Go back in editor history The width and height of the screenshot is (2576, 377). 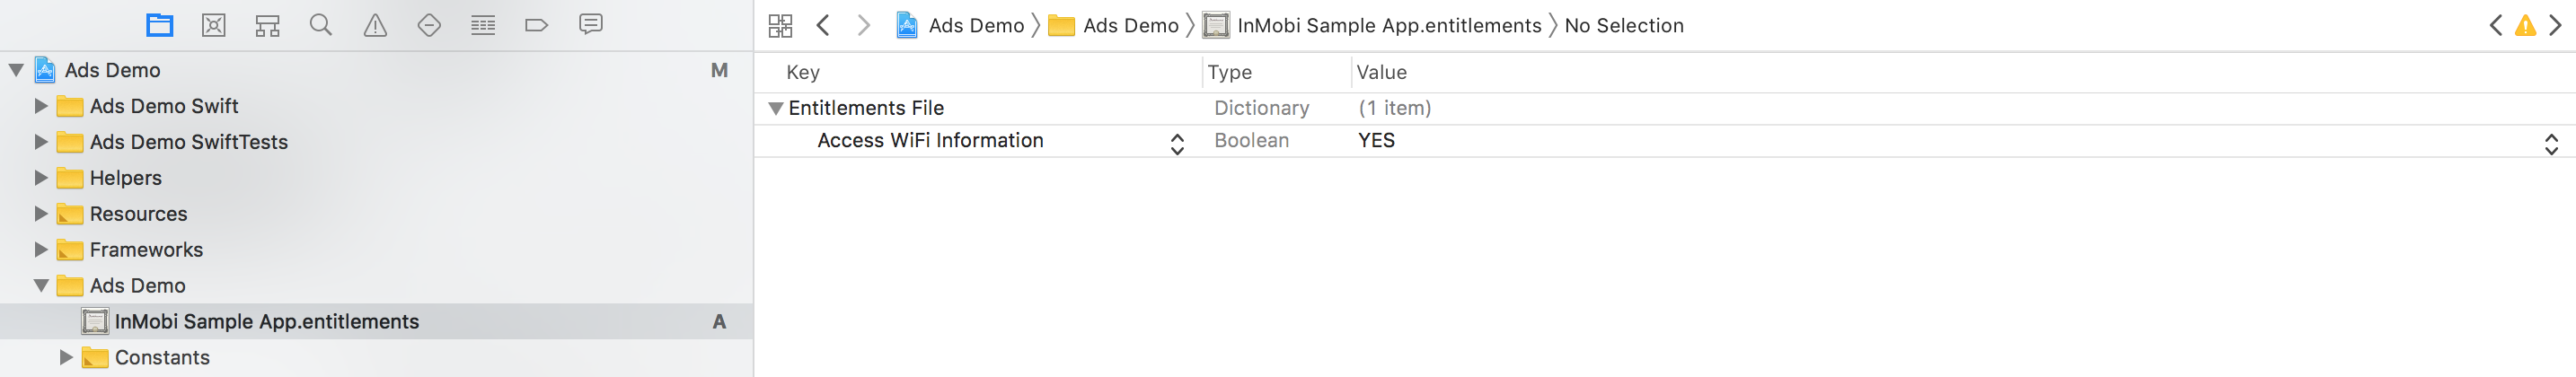(823, 25)
